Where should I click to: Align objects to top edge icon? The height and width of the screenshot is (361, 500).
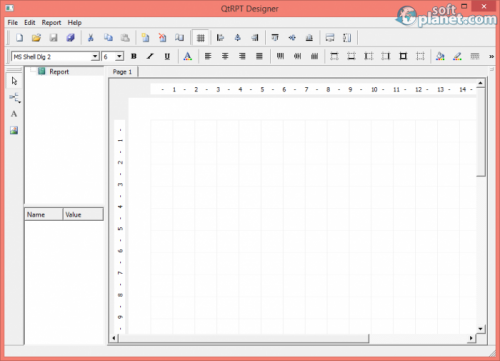(275, 38)
